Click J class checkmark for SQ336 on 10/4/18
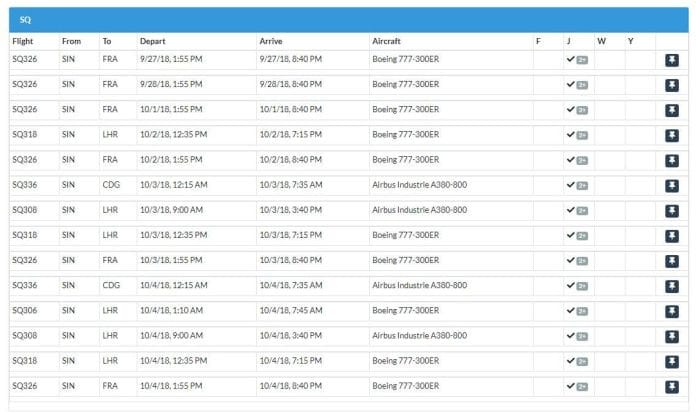The height and width of the screenshot is (412, 696). [x=571, y=285]
